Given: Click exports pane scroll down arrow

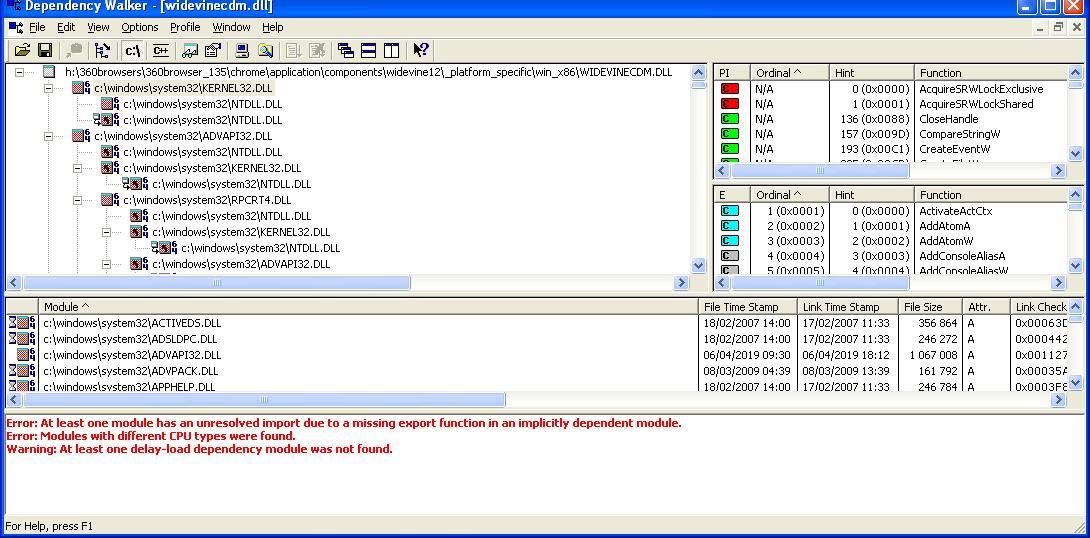Looking at the screenshot, I should [1075, 265].
